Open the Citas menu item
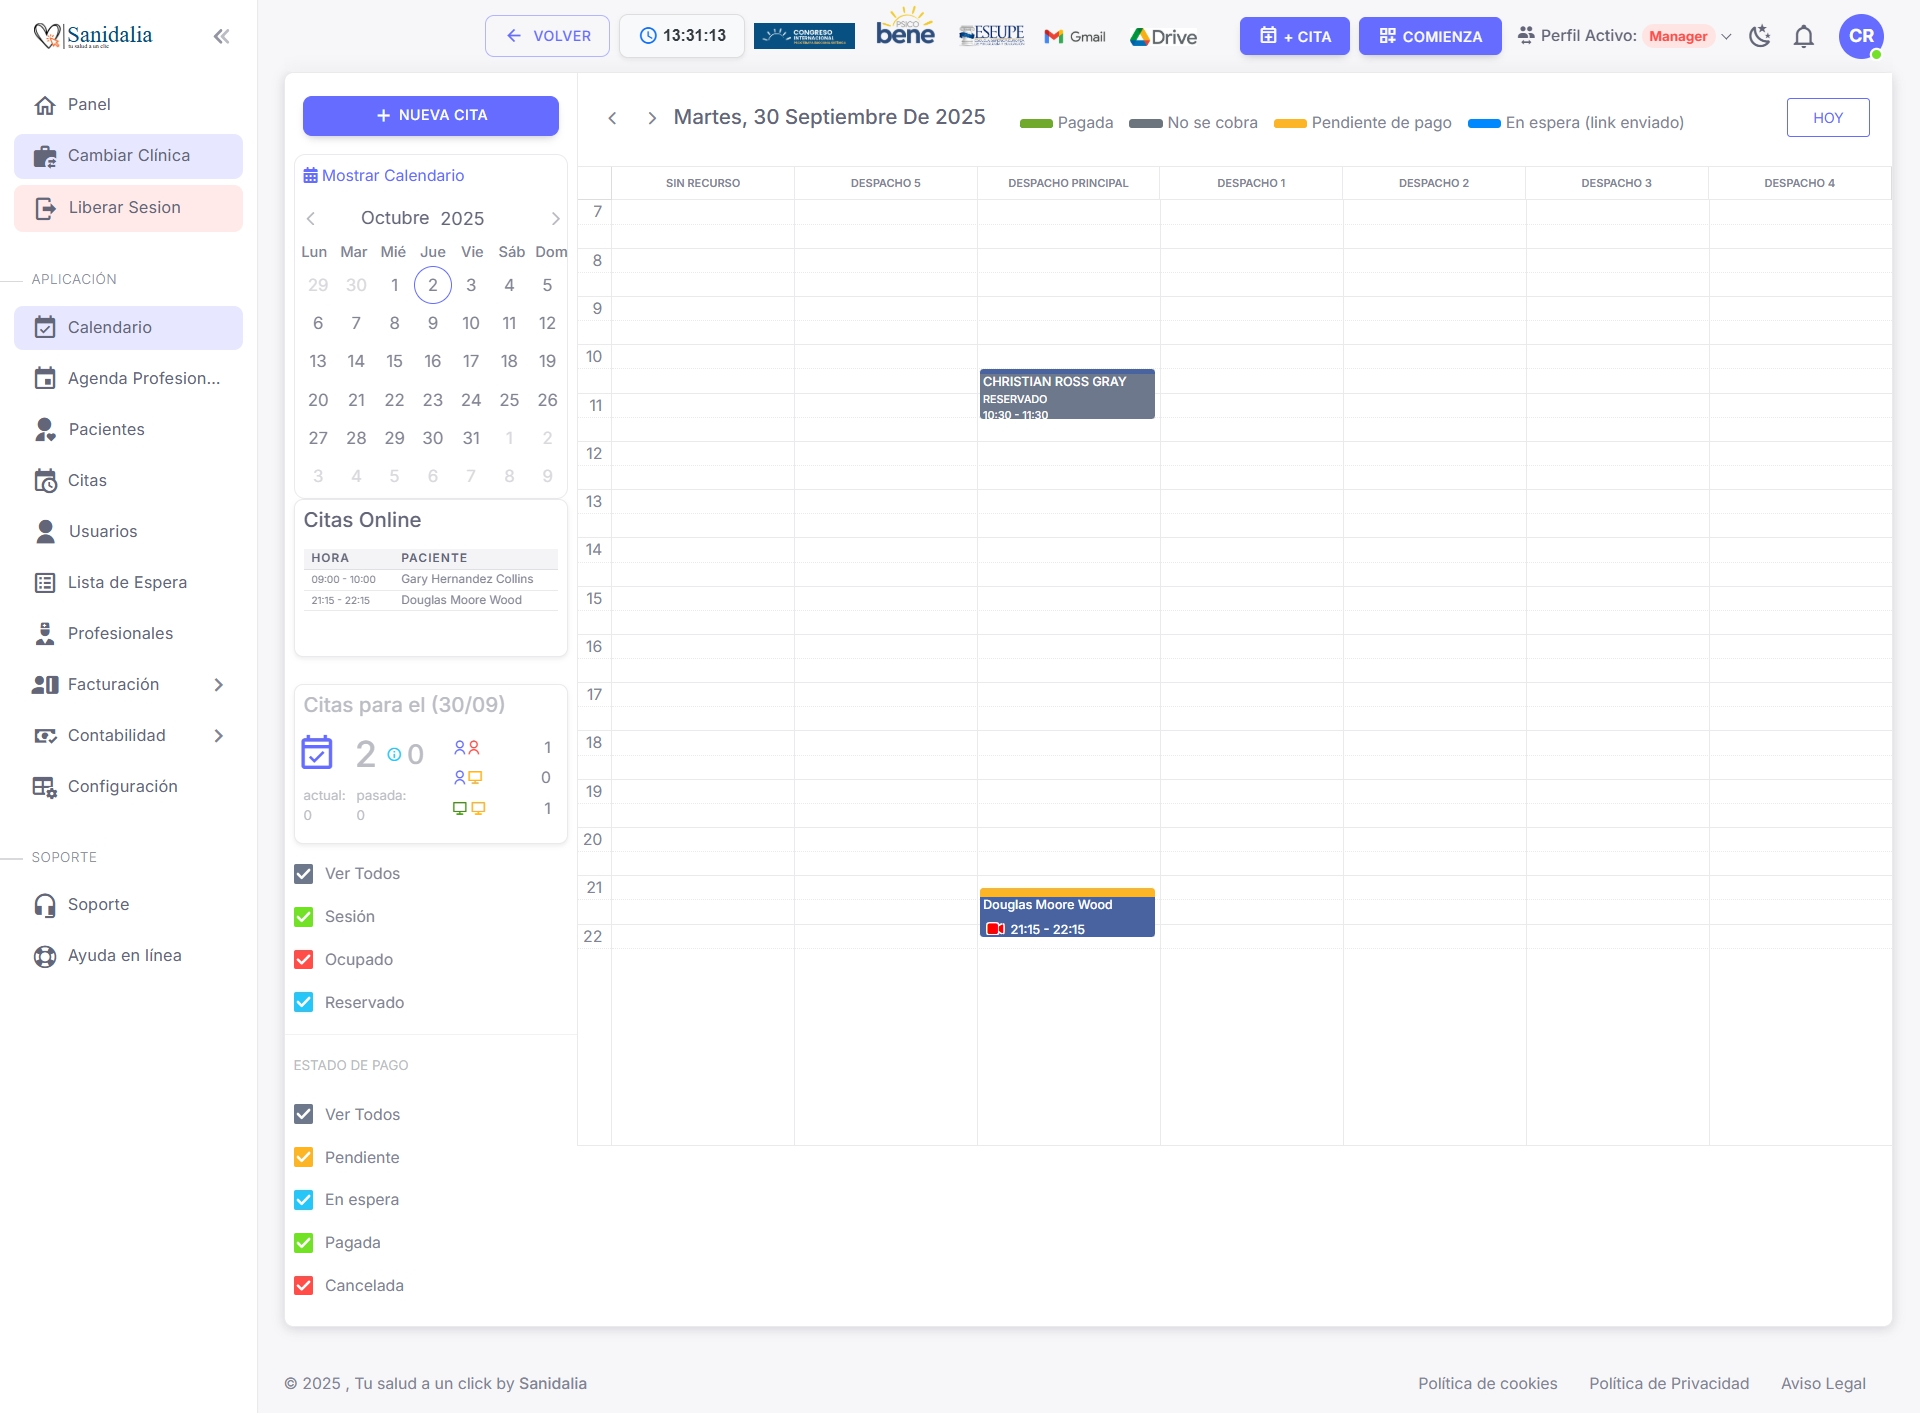Image resolution: width=1920 pixels, height=1413 pixels. (x=86, y=480)
